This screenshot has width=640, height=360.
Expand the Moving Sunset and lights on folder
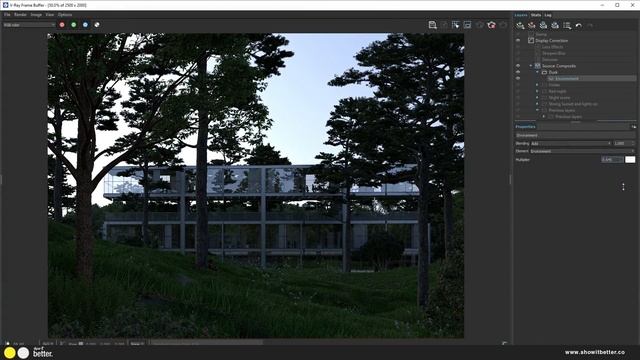(x=538, y=104)
